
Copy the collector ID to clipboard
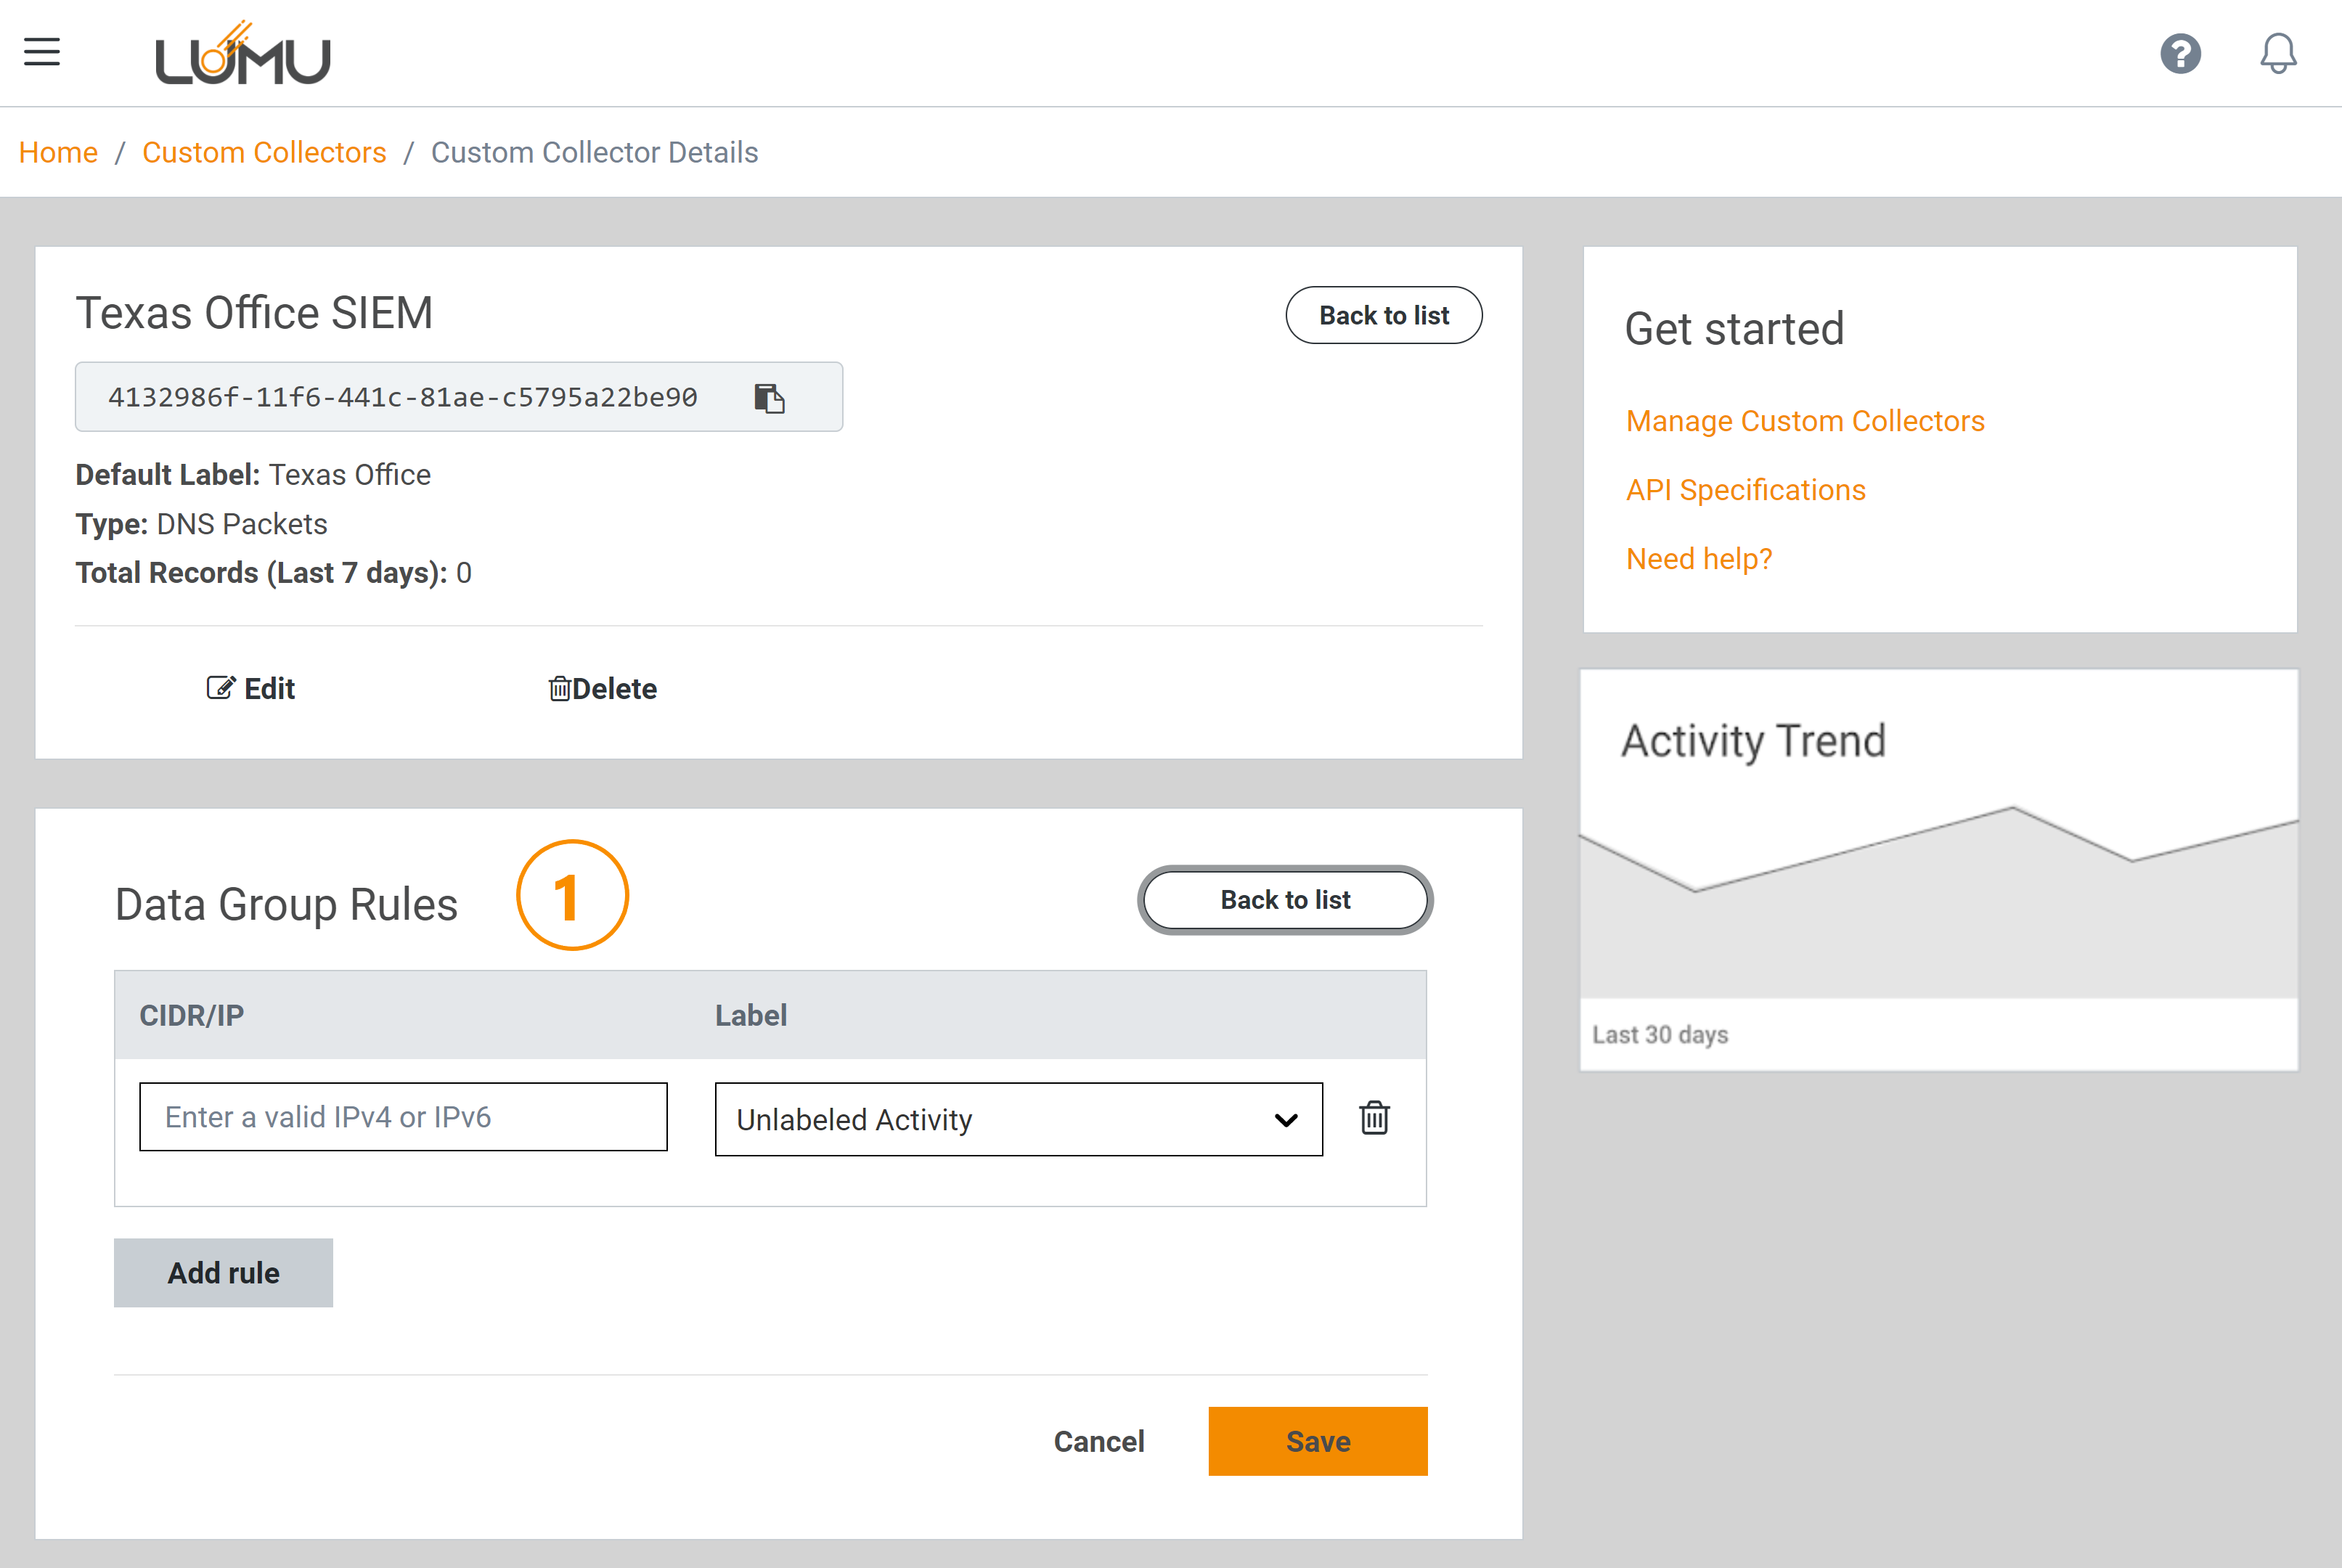click(x=769, y=398)
